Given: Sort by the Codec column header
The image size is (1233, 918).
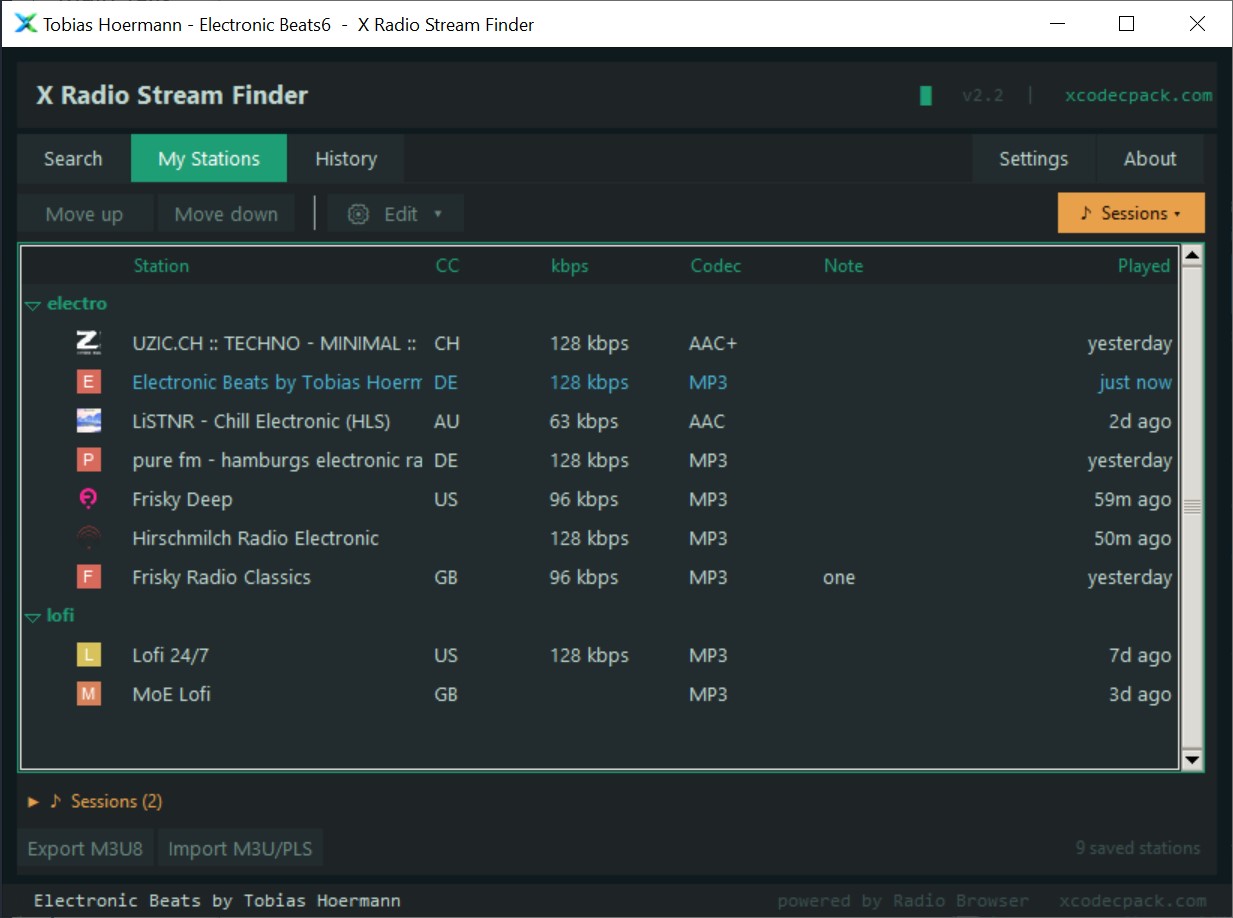Looking at the screenshot, I should (716, 266).
